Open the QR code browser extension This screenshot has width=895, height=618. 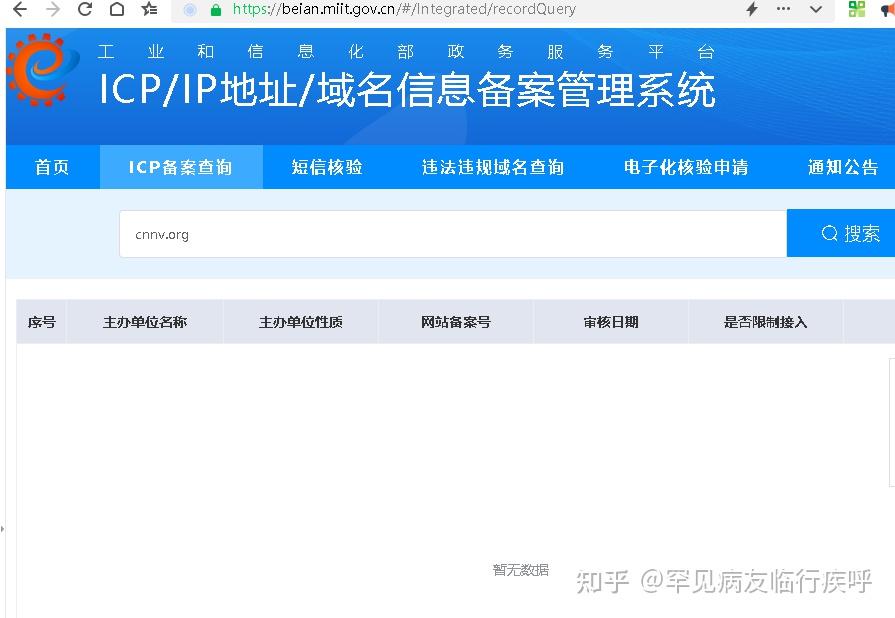[857, 10]
